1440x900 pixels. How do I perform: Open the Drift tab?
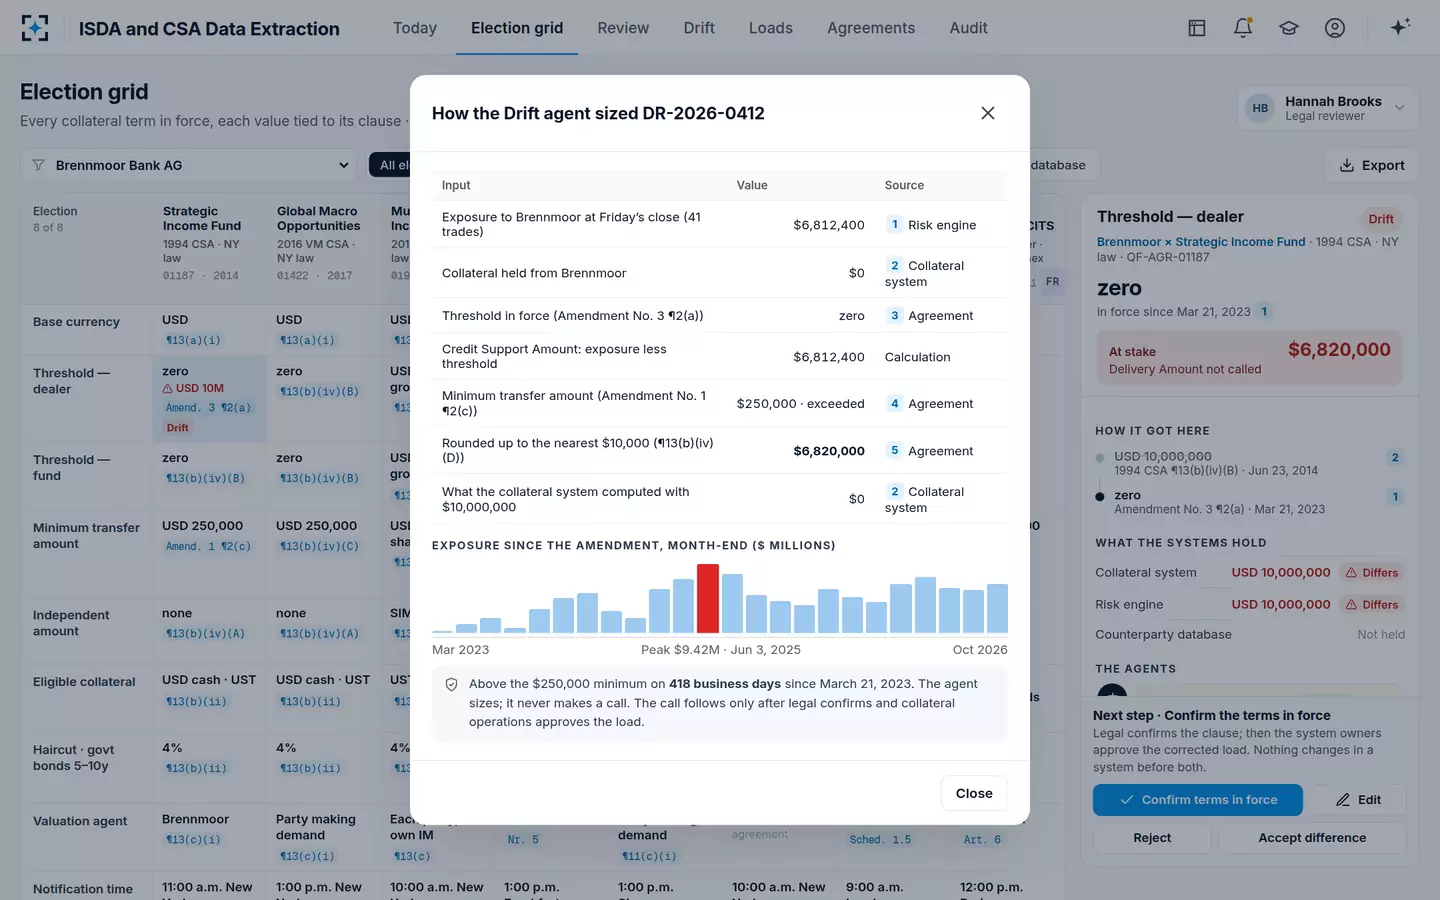pyautogui.click(x=699, y=28)
